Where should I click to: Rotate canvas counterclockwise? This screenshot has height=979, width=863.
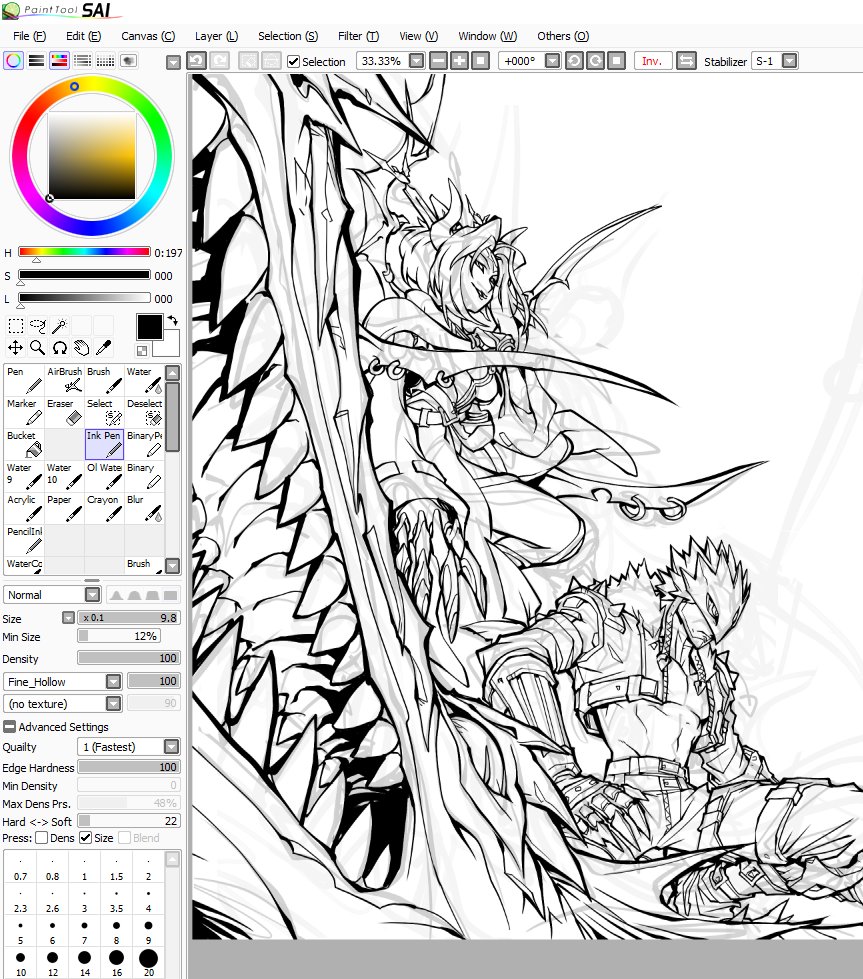point(574,61)
